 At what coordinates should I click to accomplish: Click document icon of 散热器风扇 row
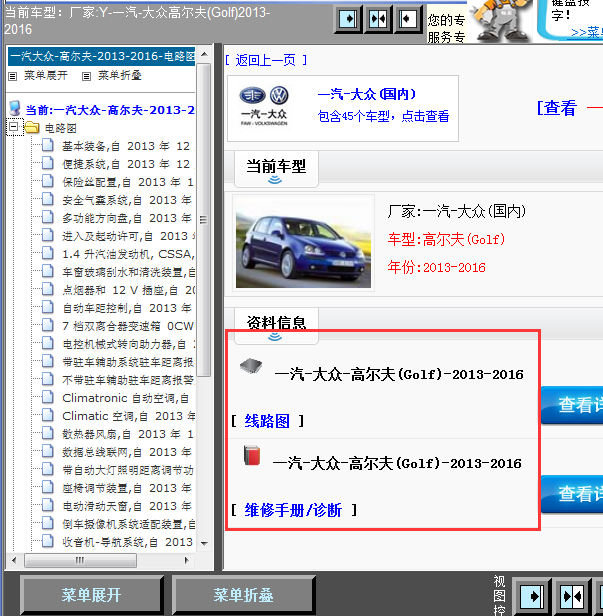48,433
